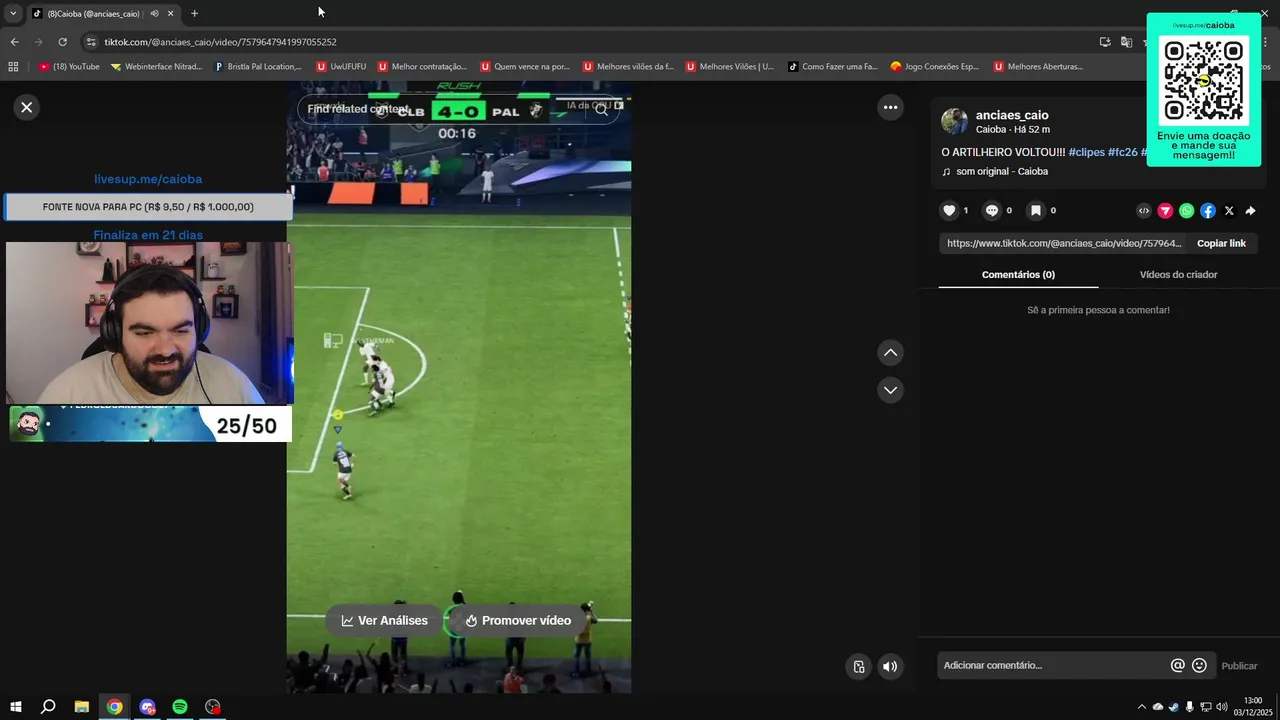The height and width of the screenshot is (720, 1280).
Task: Open the Jogo Conexões Esp... bookmark
Action: coord(935,66)
